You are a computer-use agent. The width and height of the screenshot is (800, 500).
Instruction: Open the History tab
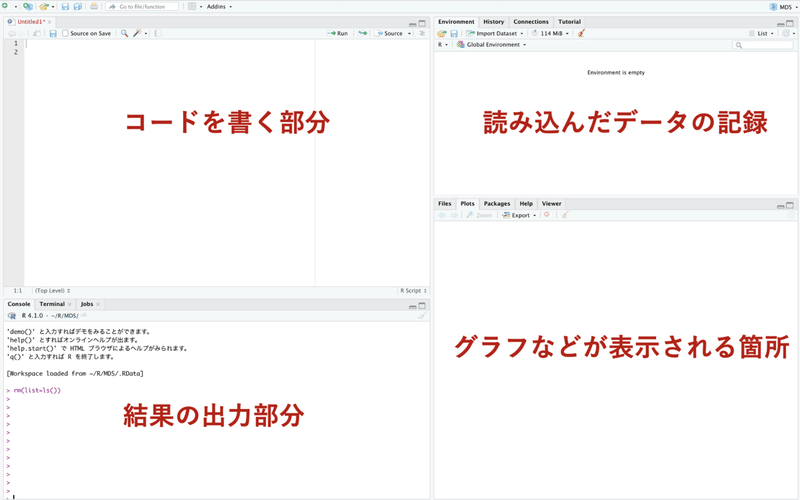point(493,22)
